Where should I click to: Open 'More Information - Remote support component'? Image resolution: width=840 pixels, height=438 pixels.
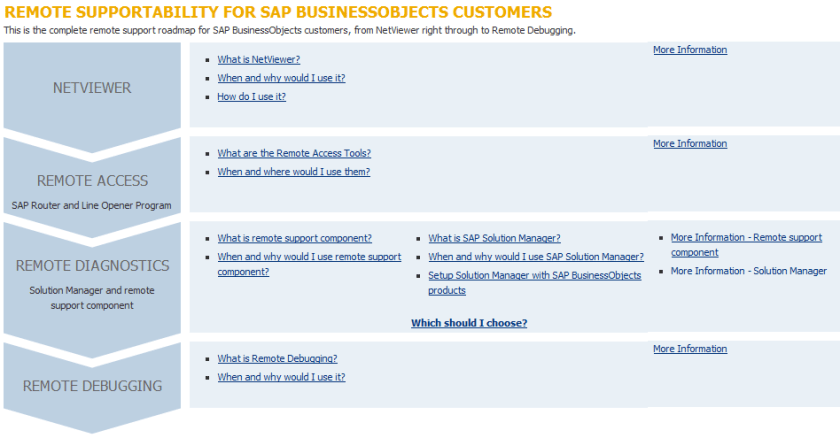[746, 238]
